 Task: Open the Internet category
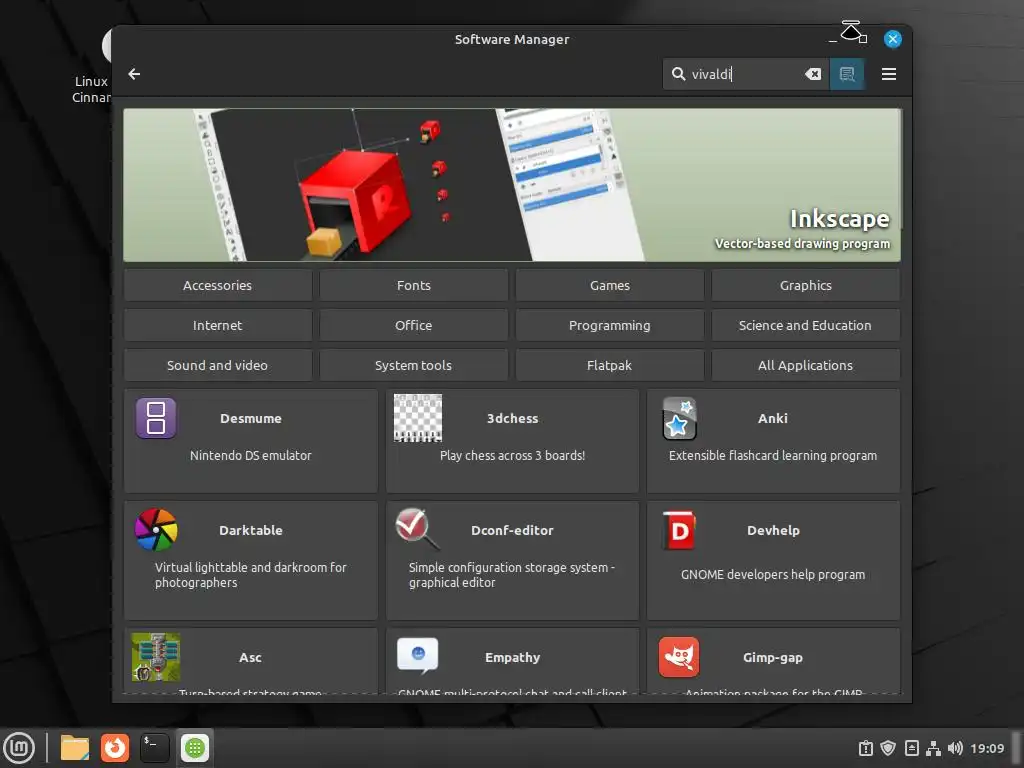pyautogui.click(x=217, y=325)
